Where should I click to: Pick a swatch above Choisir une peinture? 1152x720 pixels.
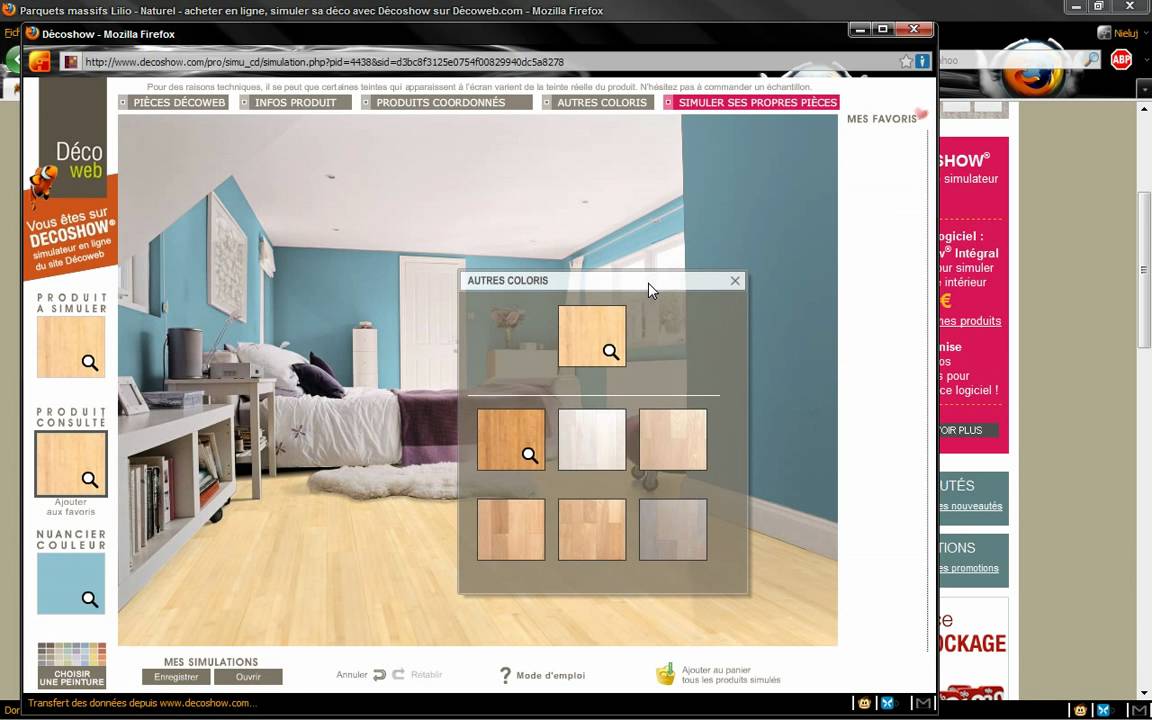coord(70,652)
